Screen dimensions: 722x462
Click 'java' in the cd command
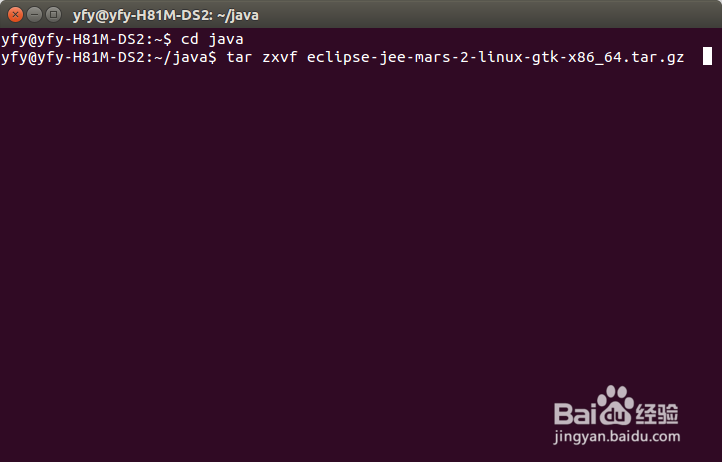click(x=226, y=39)
